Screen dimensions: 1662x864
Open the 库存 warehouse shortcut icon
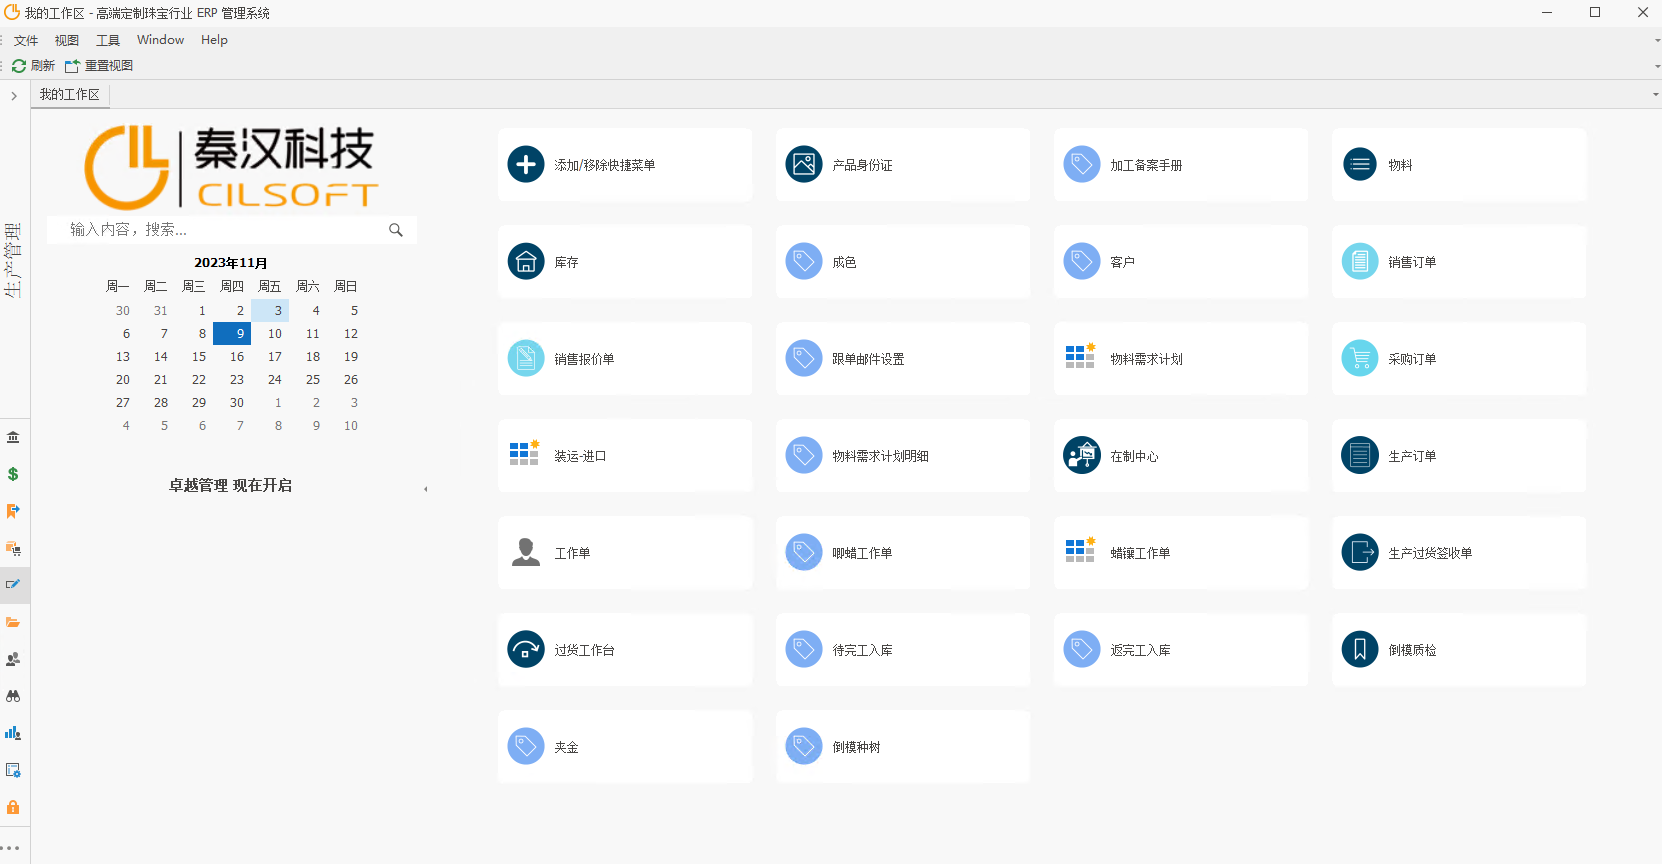[526, 262]
